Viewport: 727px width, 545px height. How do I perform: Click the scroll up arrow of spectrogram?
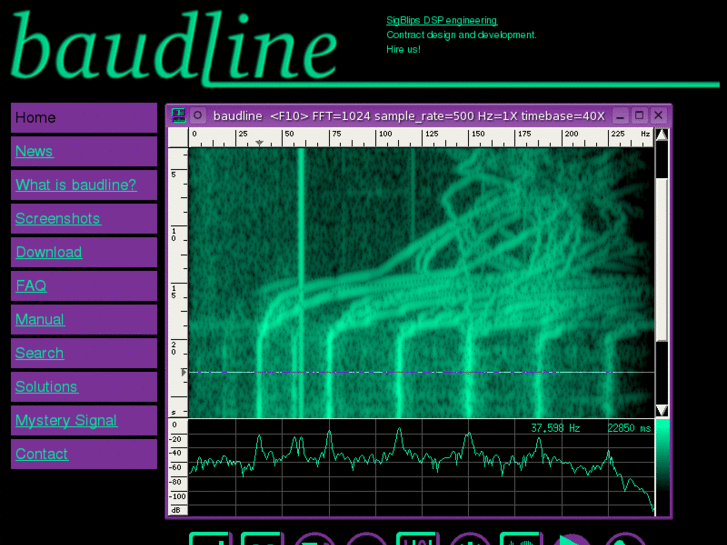[x=661, y=134]
